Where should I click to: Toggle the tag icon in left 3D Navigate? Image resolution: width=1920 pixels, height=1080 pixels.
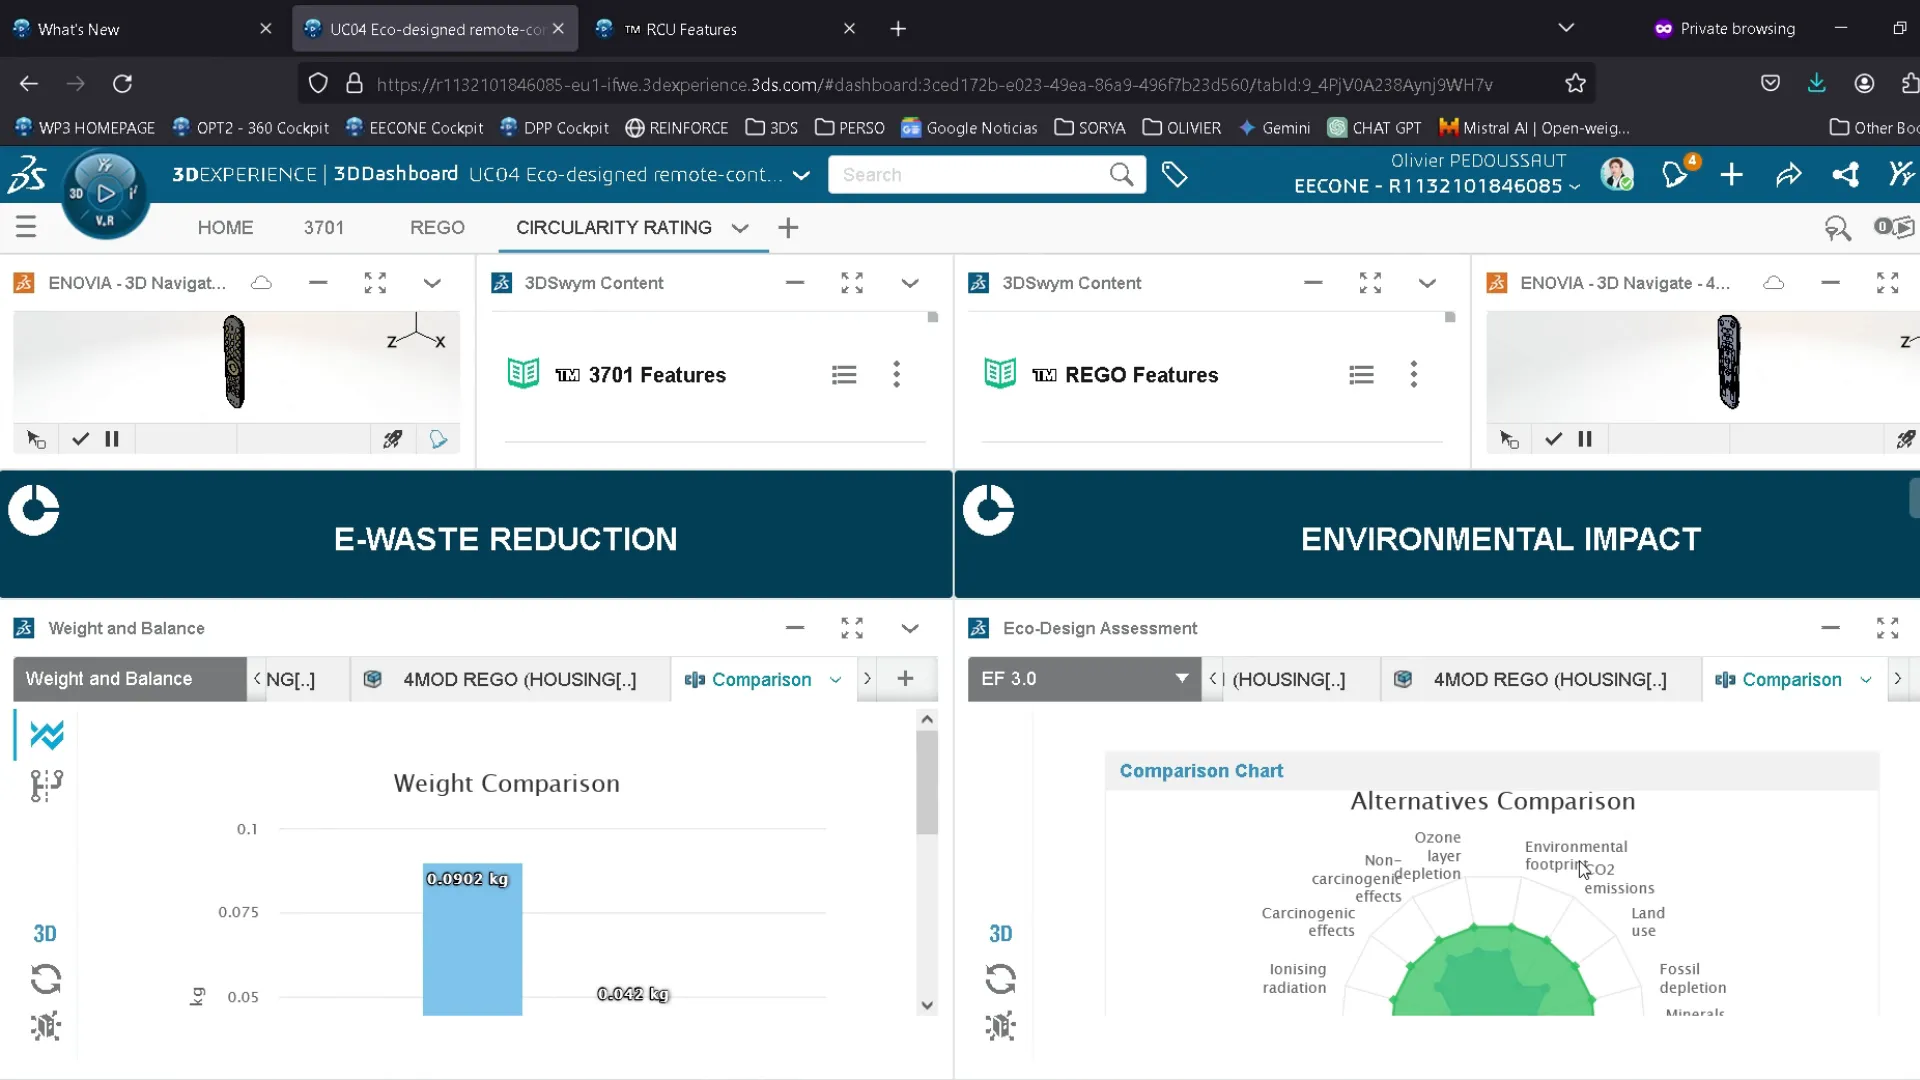point(438,439)
